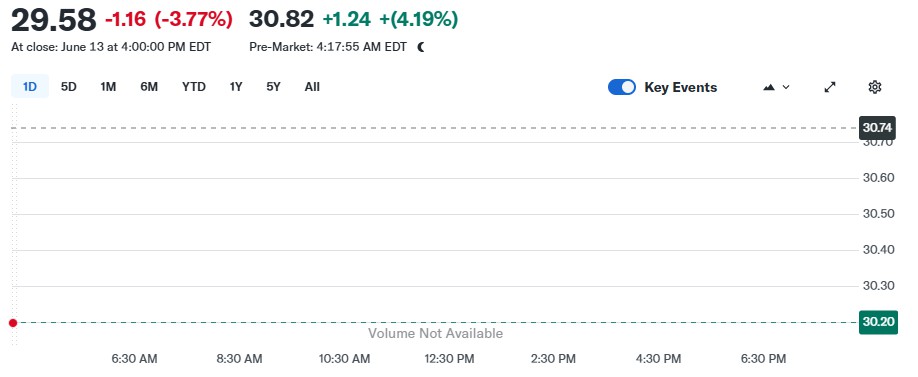Click the red price marker dot
Screen dimensions: 918x377
(13, 323)
